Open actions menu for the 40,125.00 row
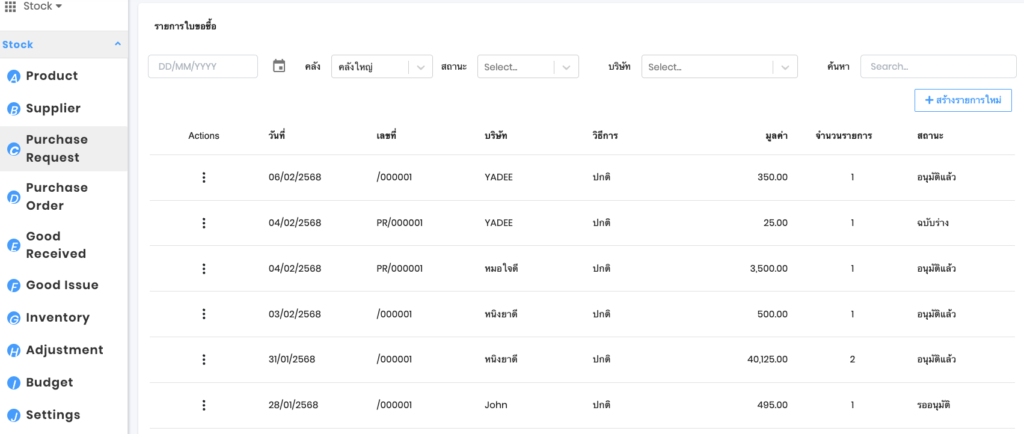This screenshot has width=1024, height=434. 204,359
